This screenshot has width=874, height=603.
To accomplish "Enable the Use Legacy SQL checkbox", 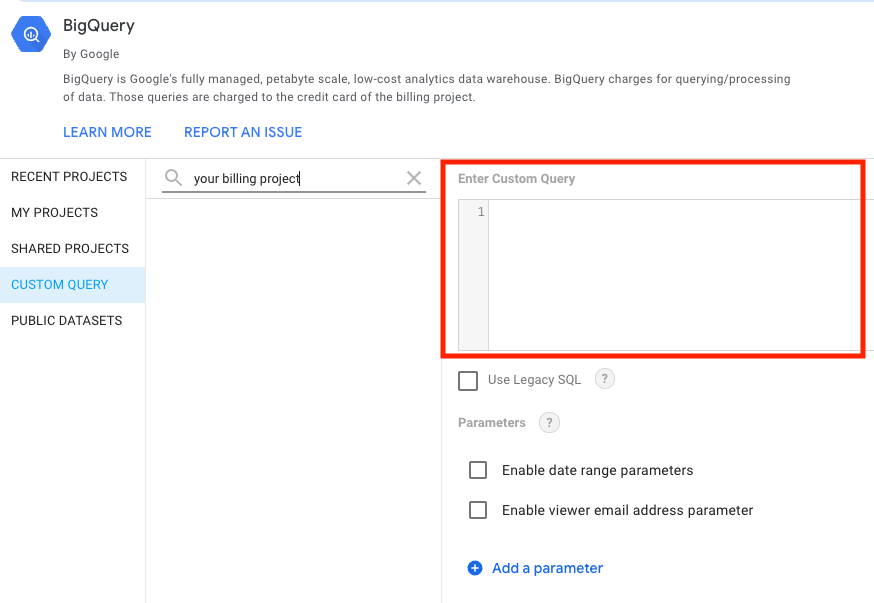I will point(467,380).
